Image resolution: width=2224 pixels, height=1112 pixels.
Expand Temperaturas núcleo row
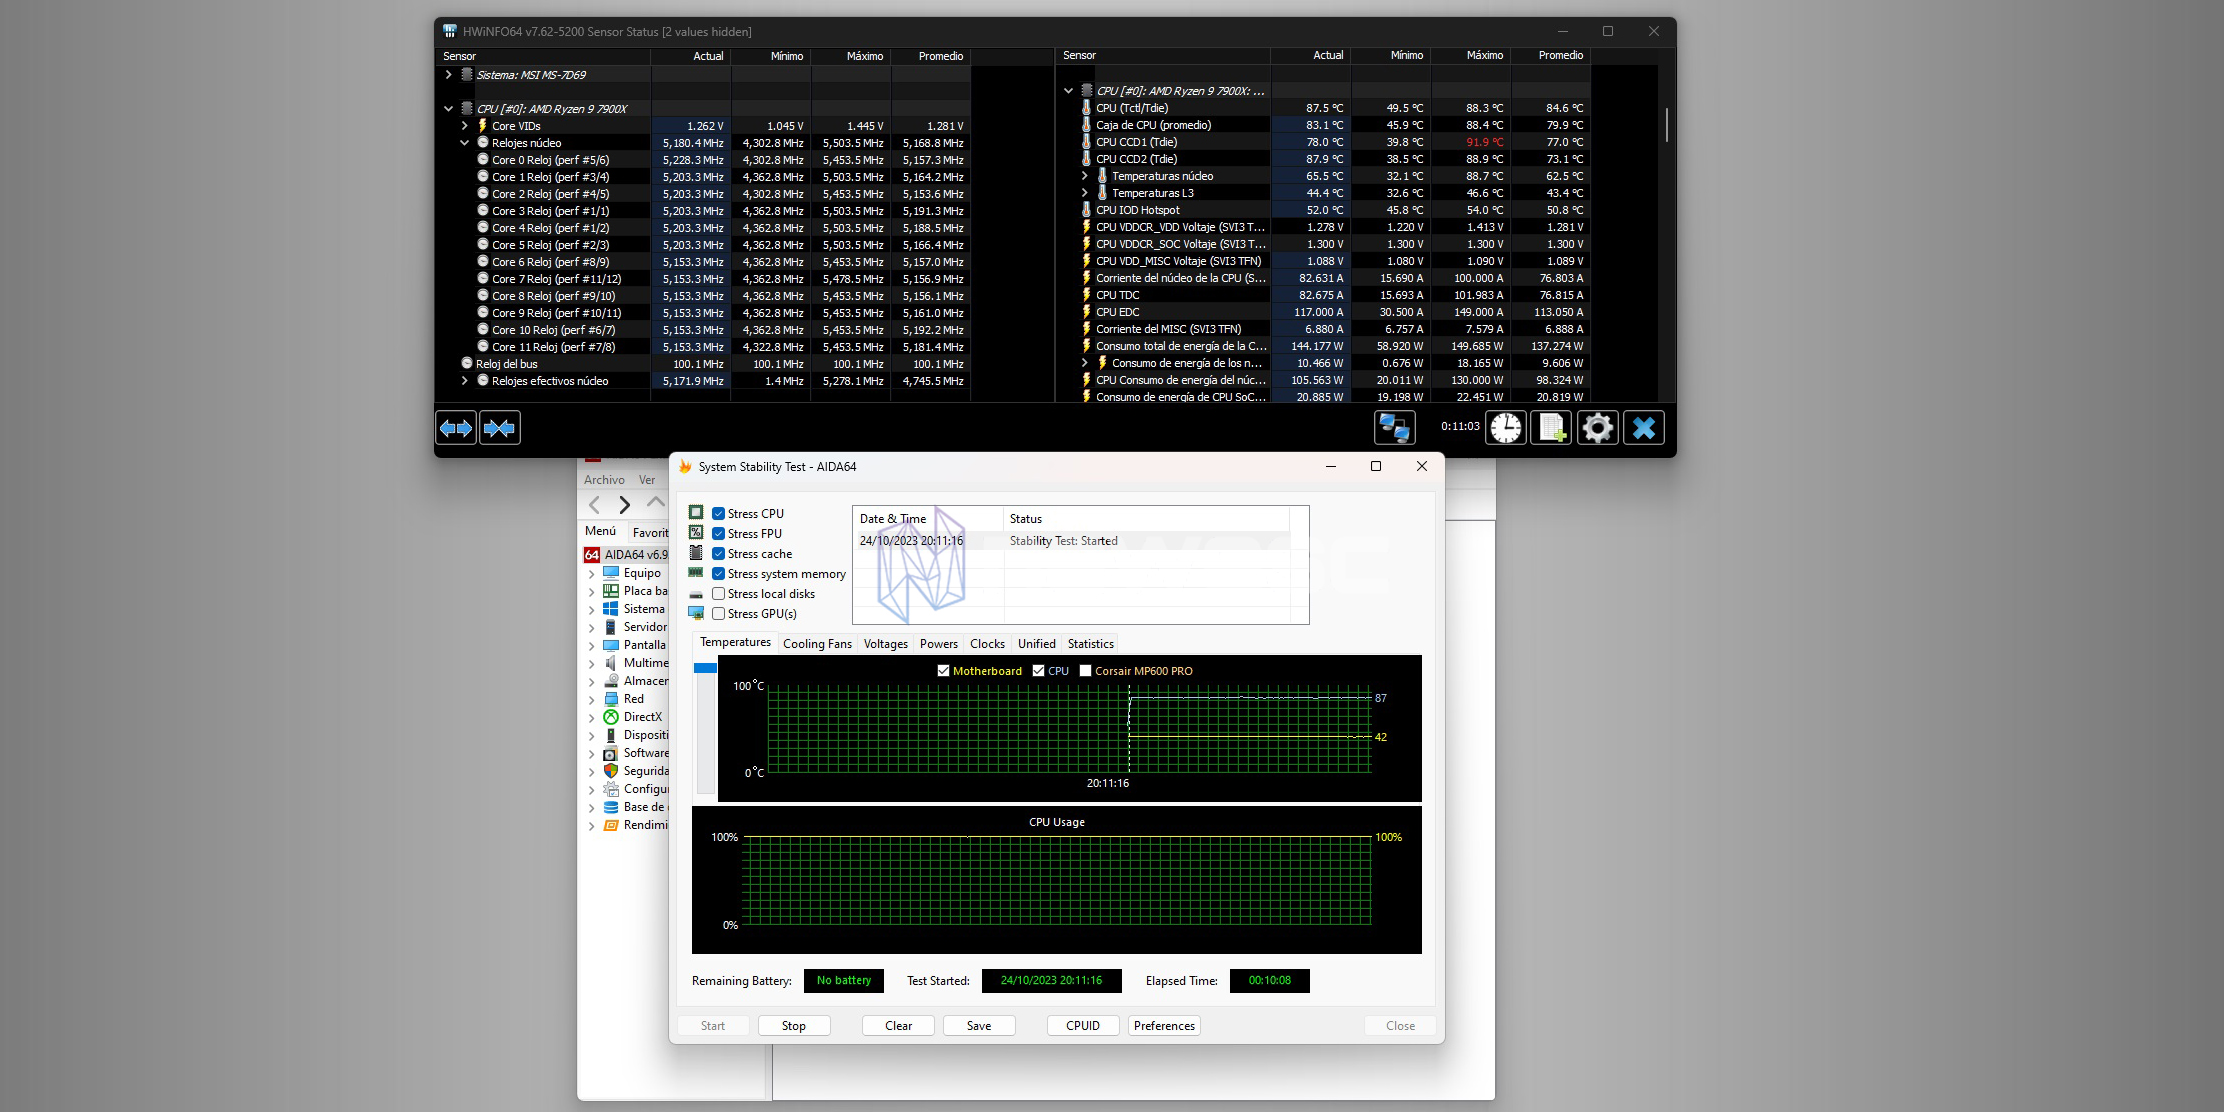click(1085, 176)
